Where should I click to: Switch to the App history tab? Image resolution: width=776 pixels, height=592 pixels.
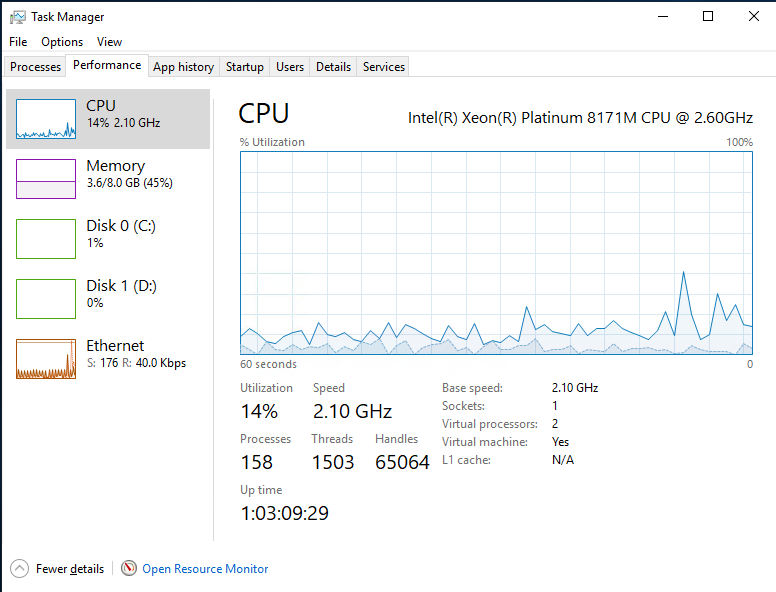[x=183, y=67]
